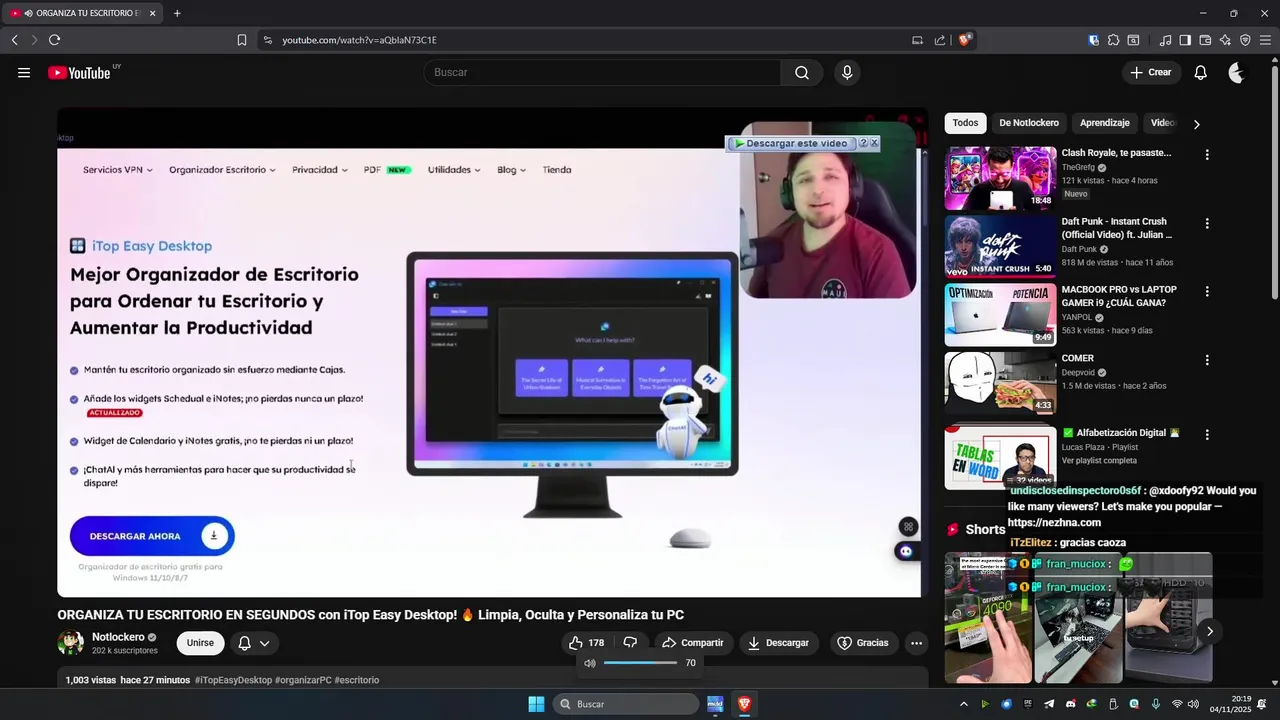Click the Descargar button below the video
1280x720 pixels.
779,643
